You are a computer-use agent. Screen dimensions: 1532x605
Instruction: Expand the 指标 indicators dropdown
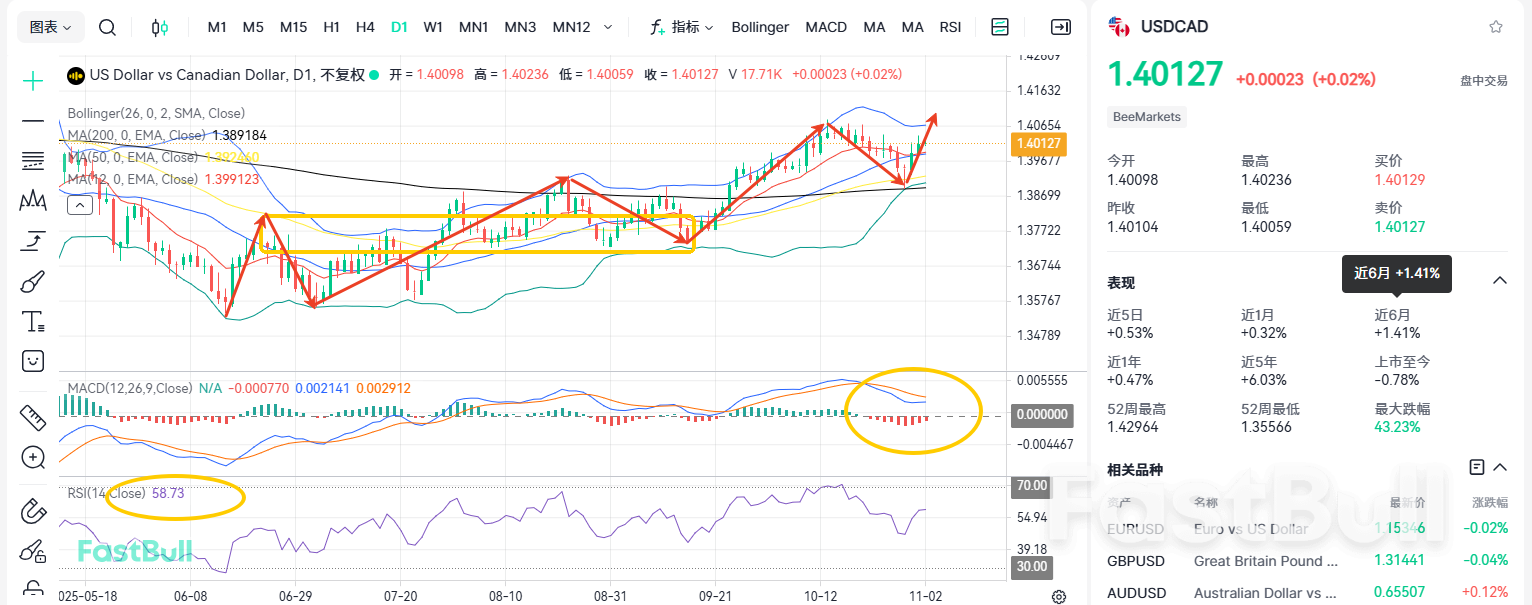click(682, 27)
